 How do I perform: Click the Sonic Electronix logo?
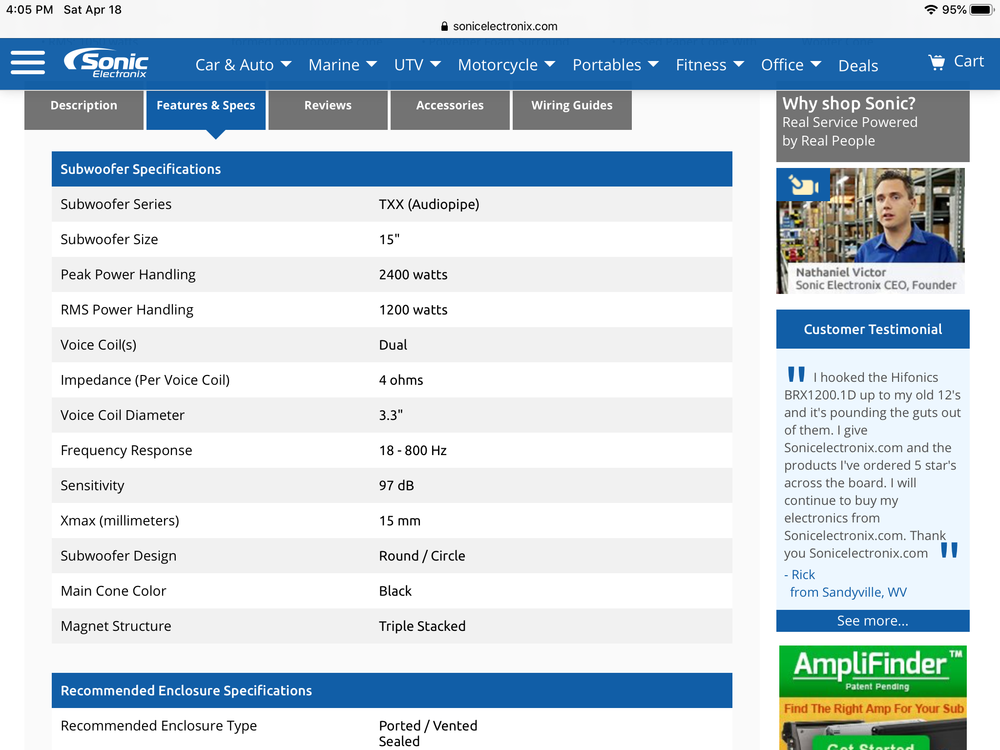click(x=106, y=63)
